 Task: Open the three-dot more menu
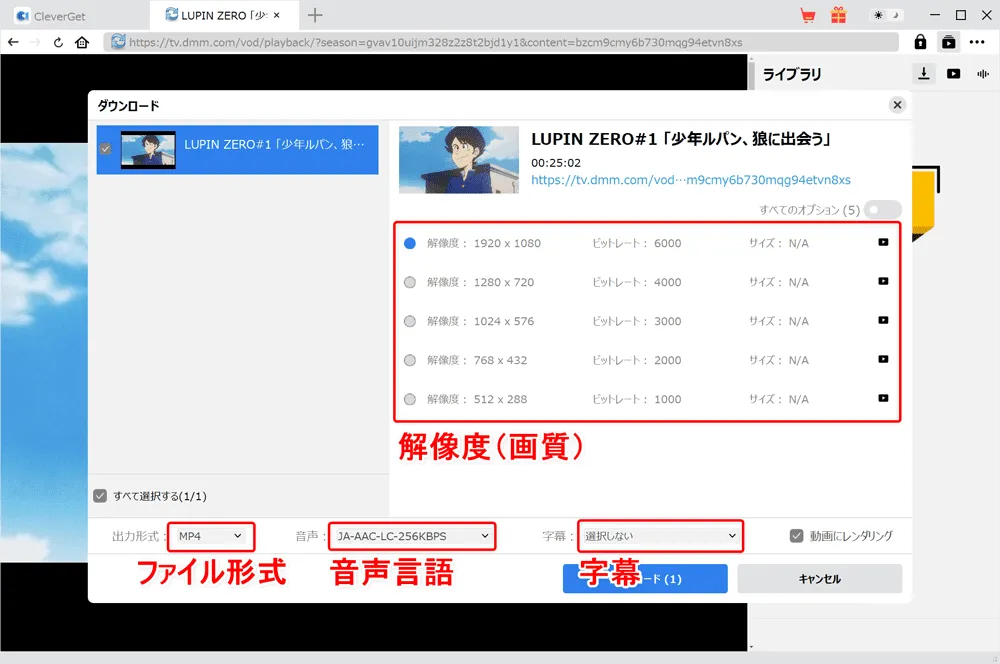[x=977, y=42]
